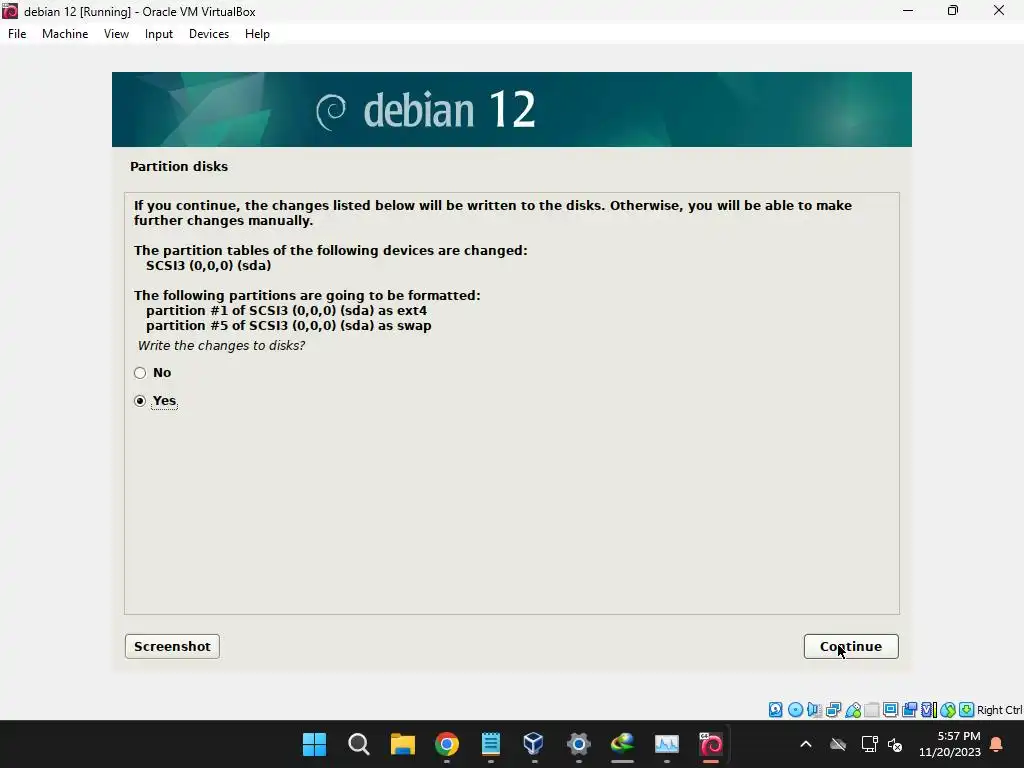The width and height of the screenshot is (1024, 768).
Task: Select the No radio button
Action: pos(140,373)
